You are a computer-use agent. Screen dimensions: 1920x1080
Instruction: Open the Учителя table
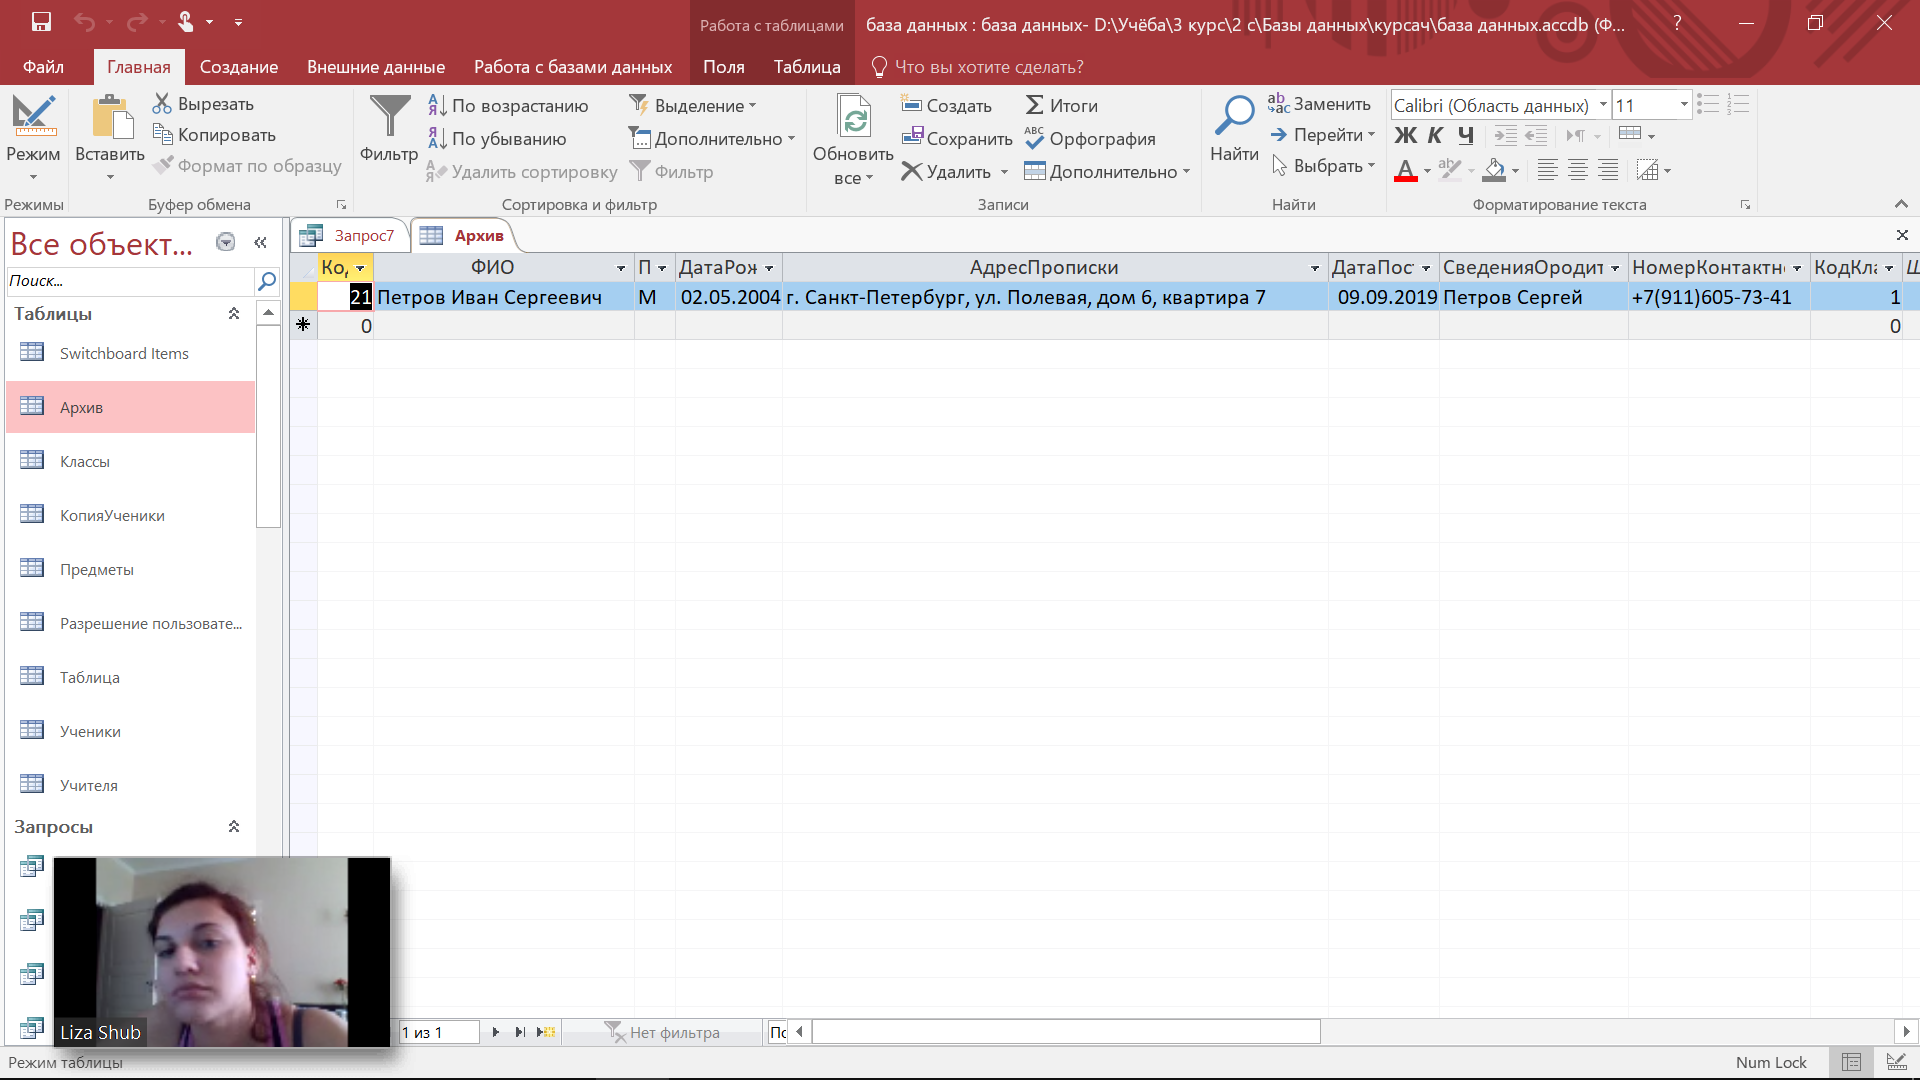pos(131,785)
